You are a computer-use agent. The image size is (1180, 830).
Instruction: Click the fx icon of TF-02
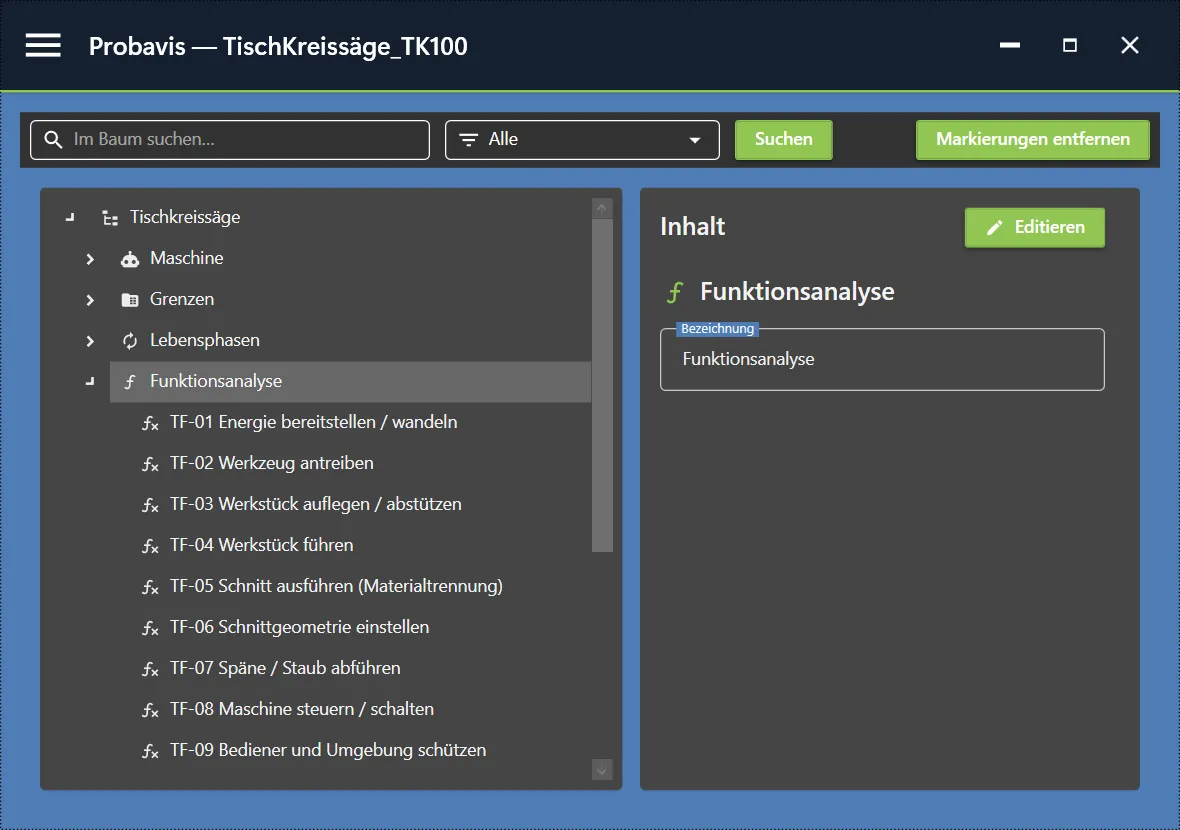[151, 464]
